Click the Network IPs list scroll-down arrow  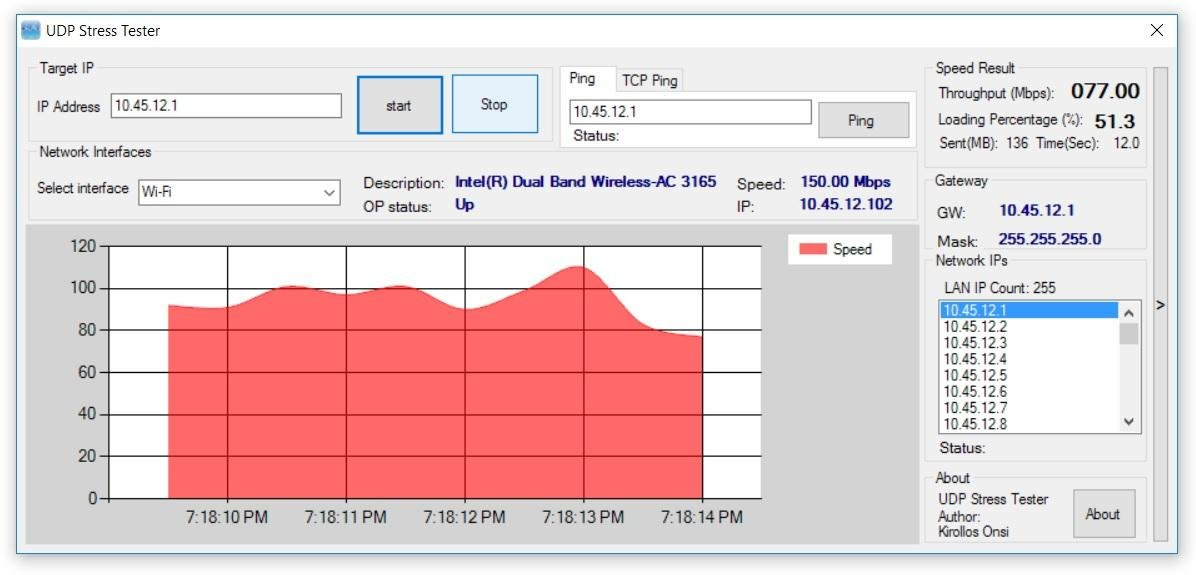[x=1130, y=422]
